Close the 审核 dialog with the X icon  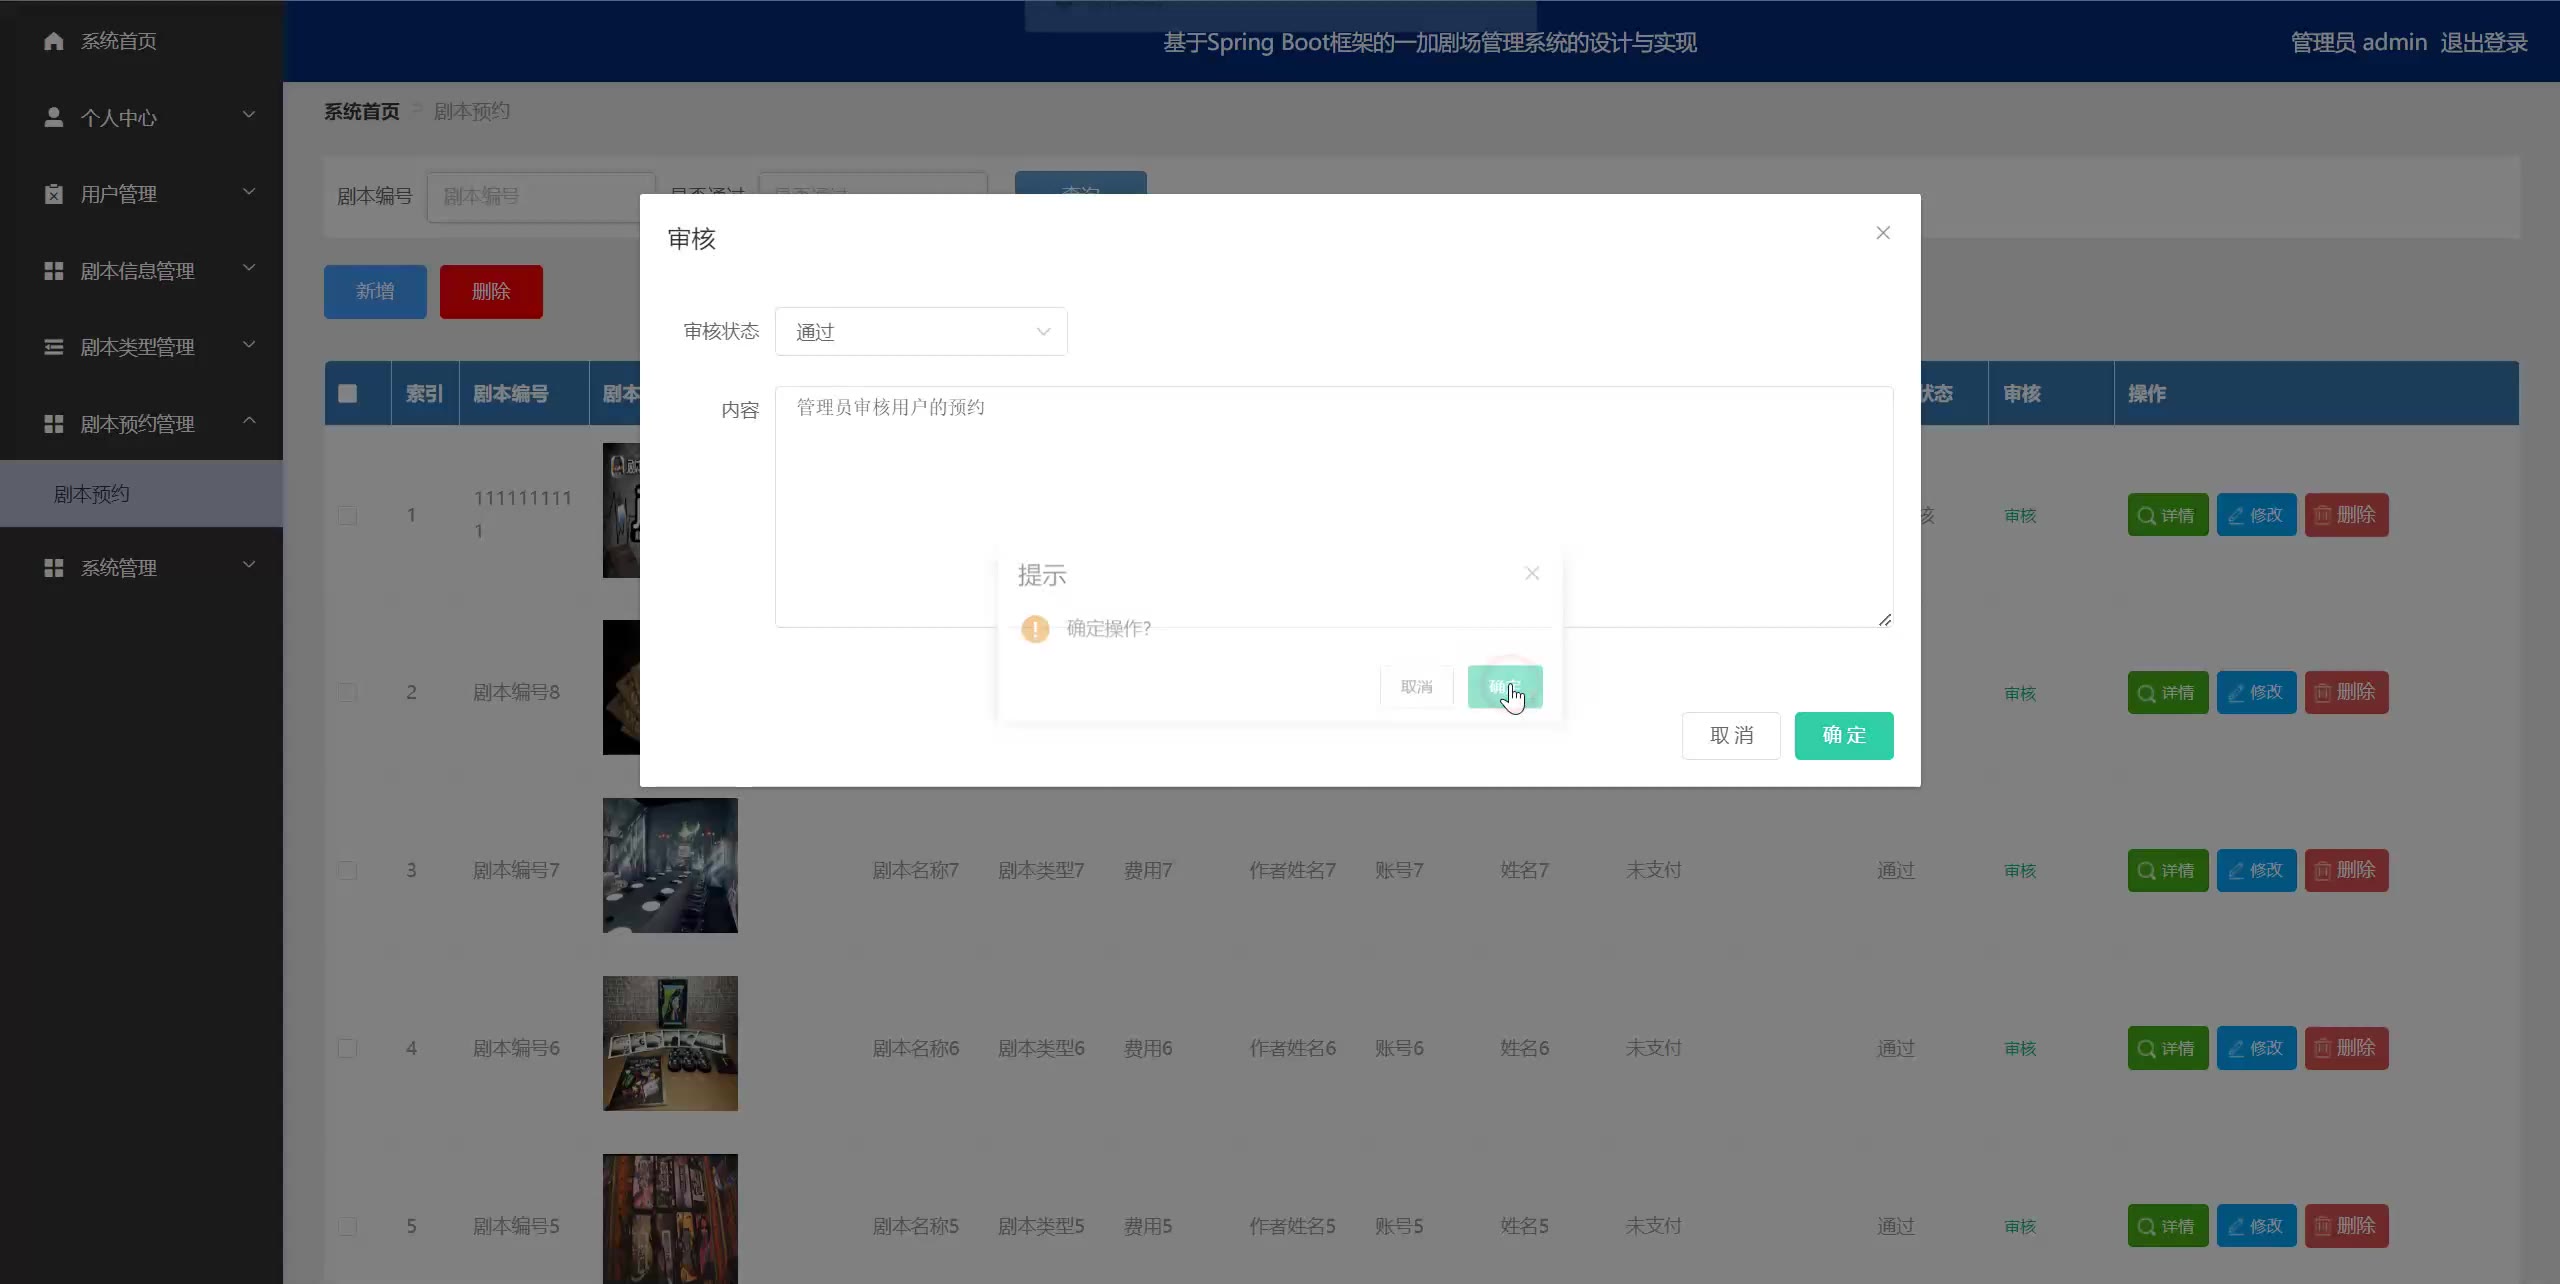tap(1882, 233)
